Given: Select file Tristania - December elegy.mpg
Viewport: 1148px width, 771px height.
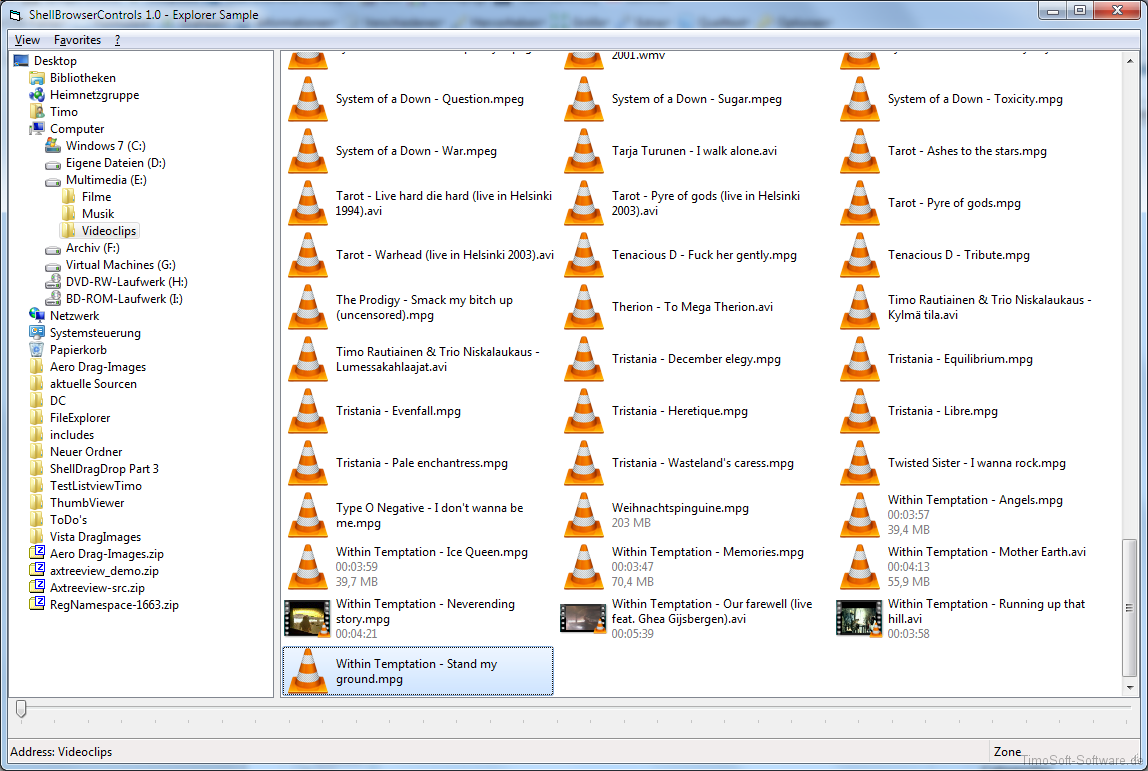Looking at the screenshot, I should tap(696, 359).
